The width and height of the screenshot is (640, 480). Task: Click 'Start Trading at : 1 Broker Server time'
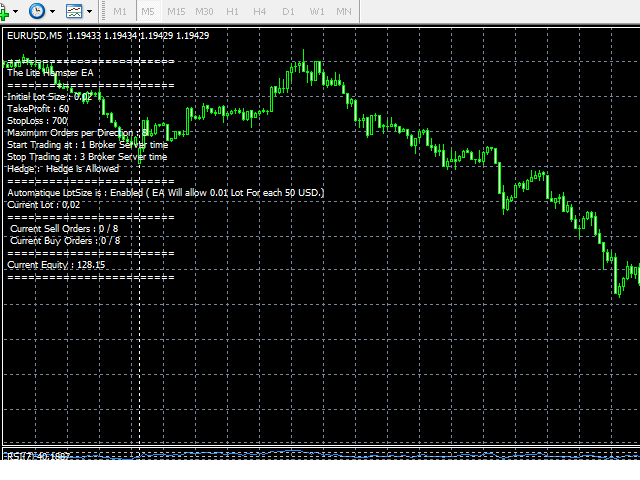click(x=87, y=145)
